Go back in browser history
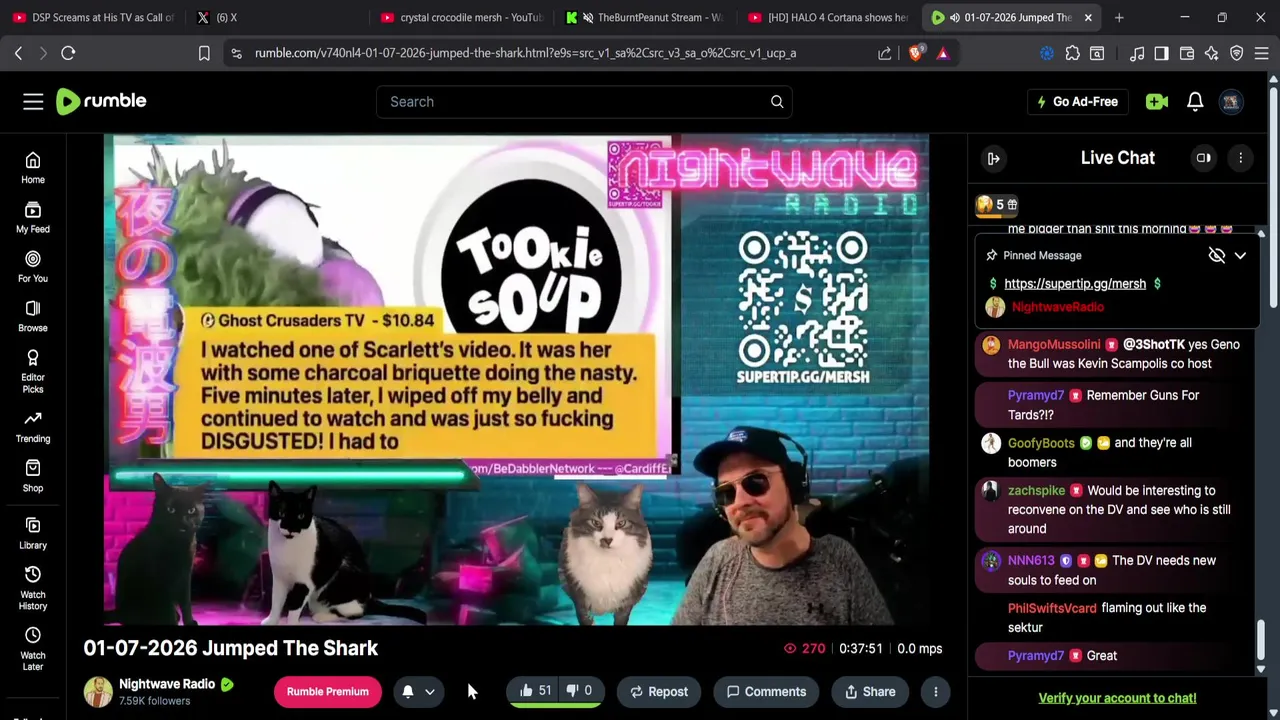 (x=18, y=53)
